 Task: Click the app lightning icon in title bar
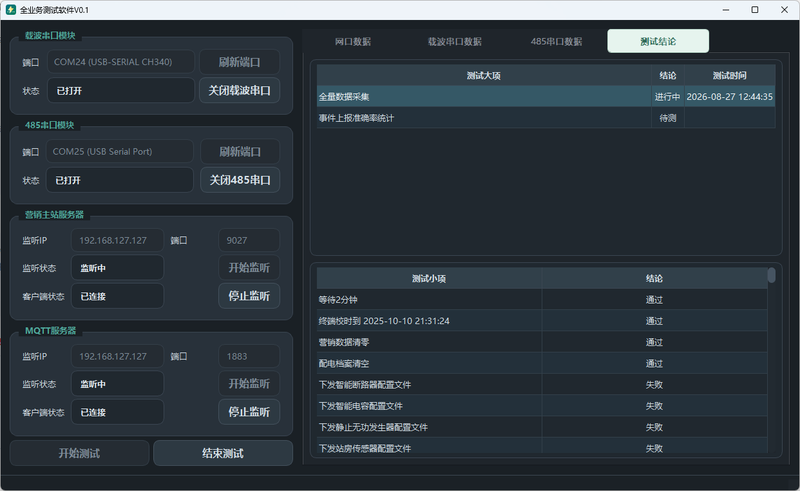[x=10, y=10]
